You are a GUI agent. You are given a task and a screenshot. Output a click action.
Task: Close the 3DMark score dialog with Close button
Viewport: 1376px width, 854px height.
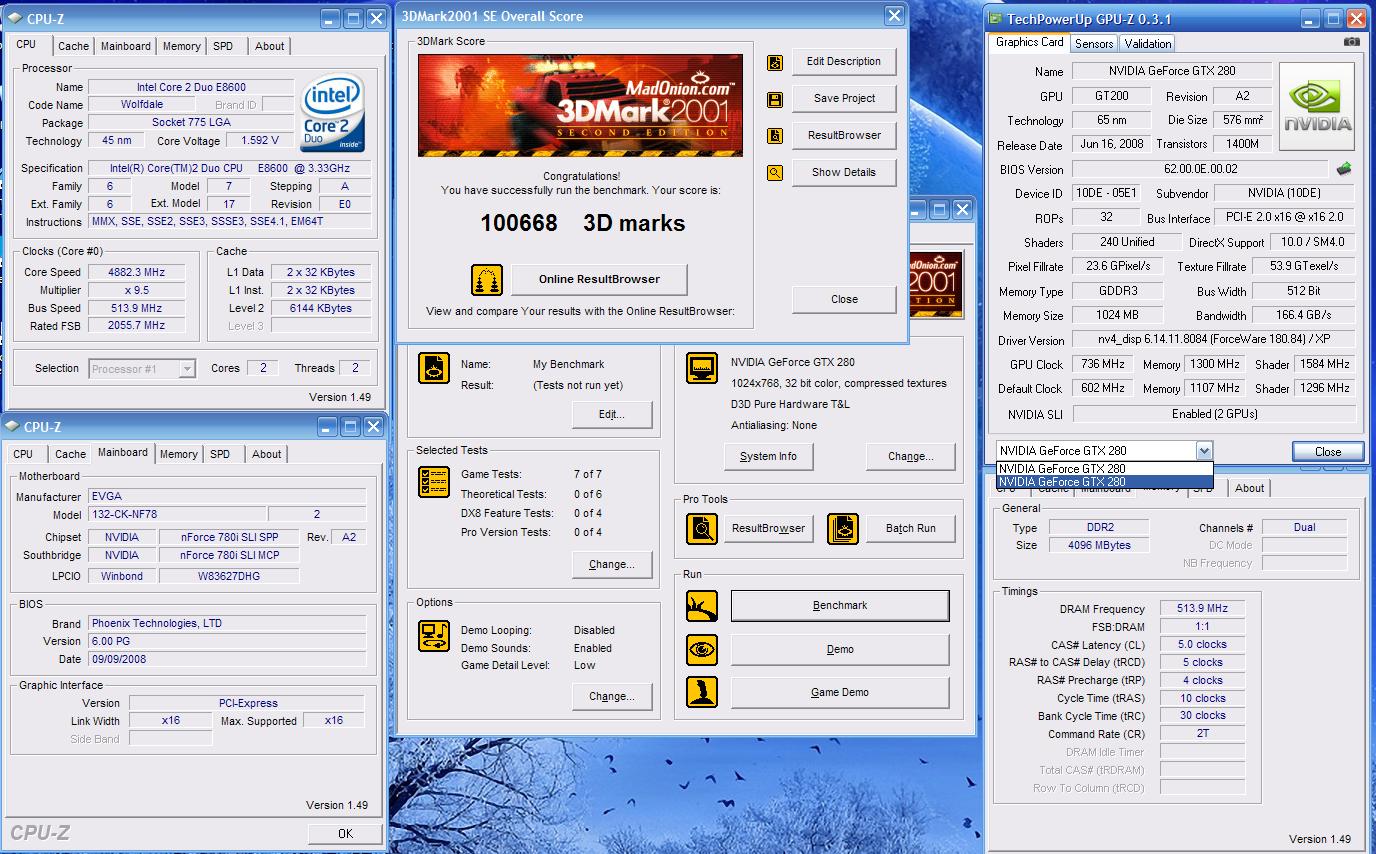pos(844,299)
